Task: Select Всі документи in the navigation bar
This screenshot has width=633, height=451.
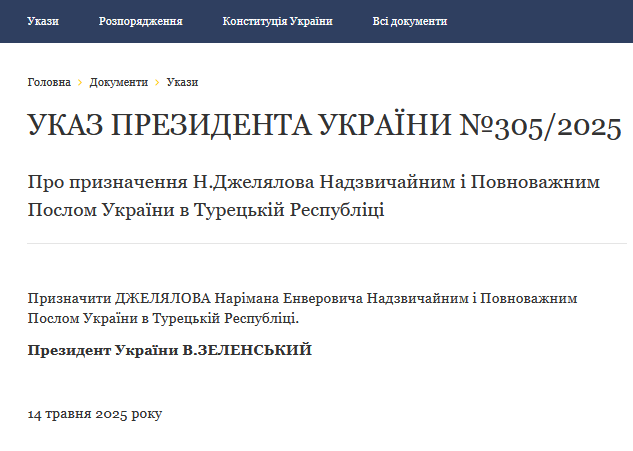Action: coord(409,21)
